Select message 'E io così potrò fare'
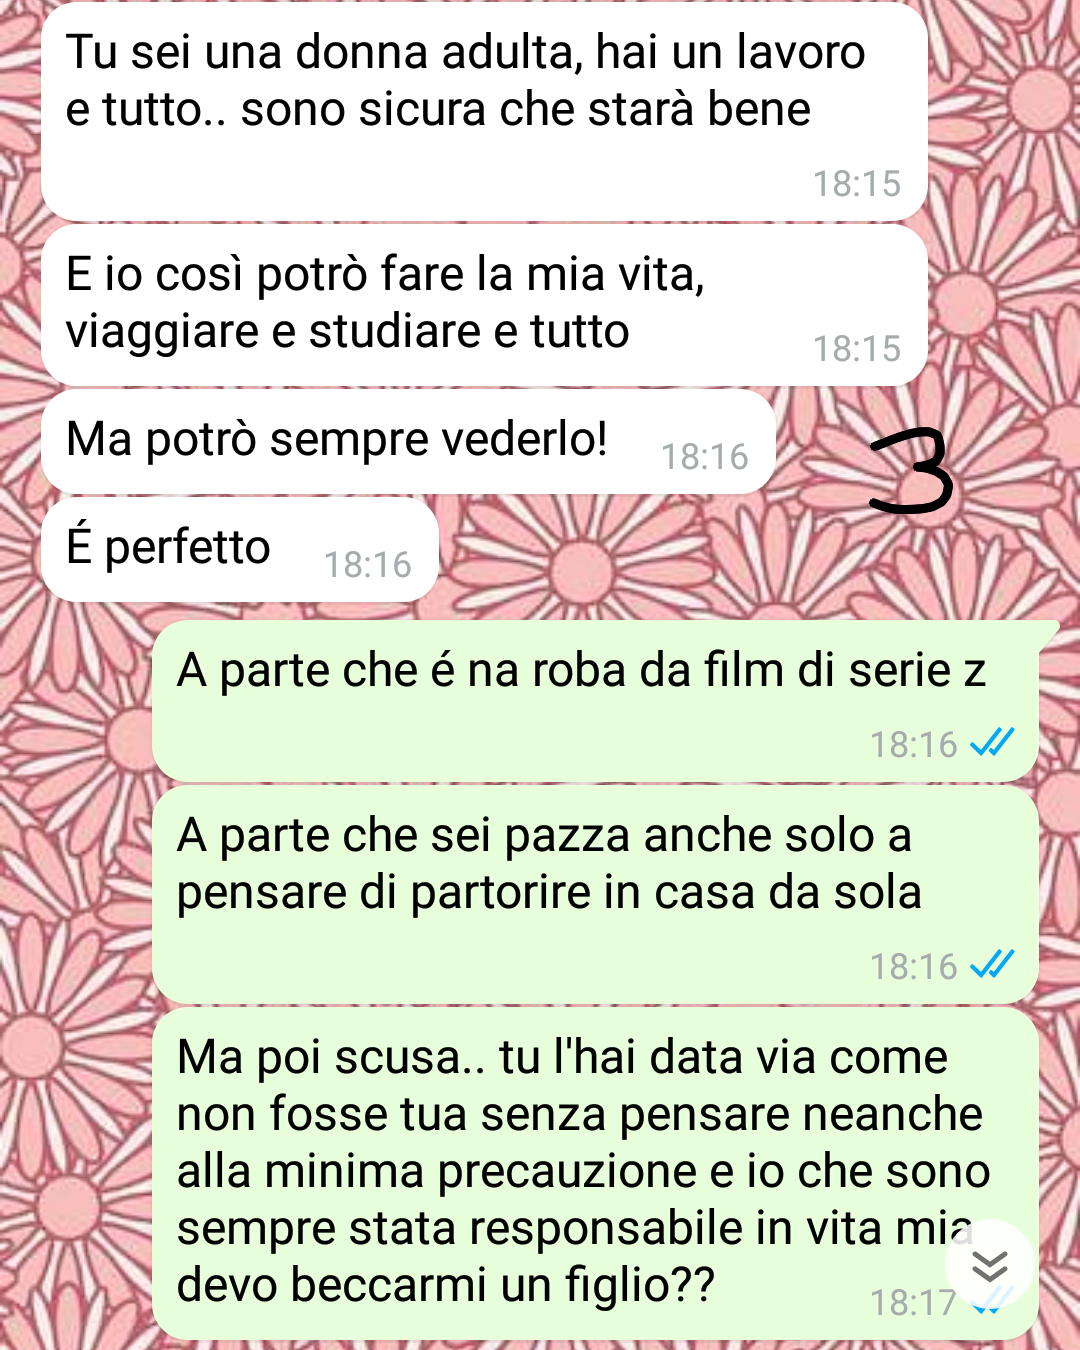Viewport: 1080px width, 1350px height. pyautogui.click(x=484, y=305)
